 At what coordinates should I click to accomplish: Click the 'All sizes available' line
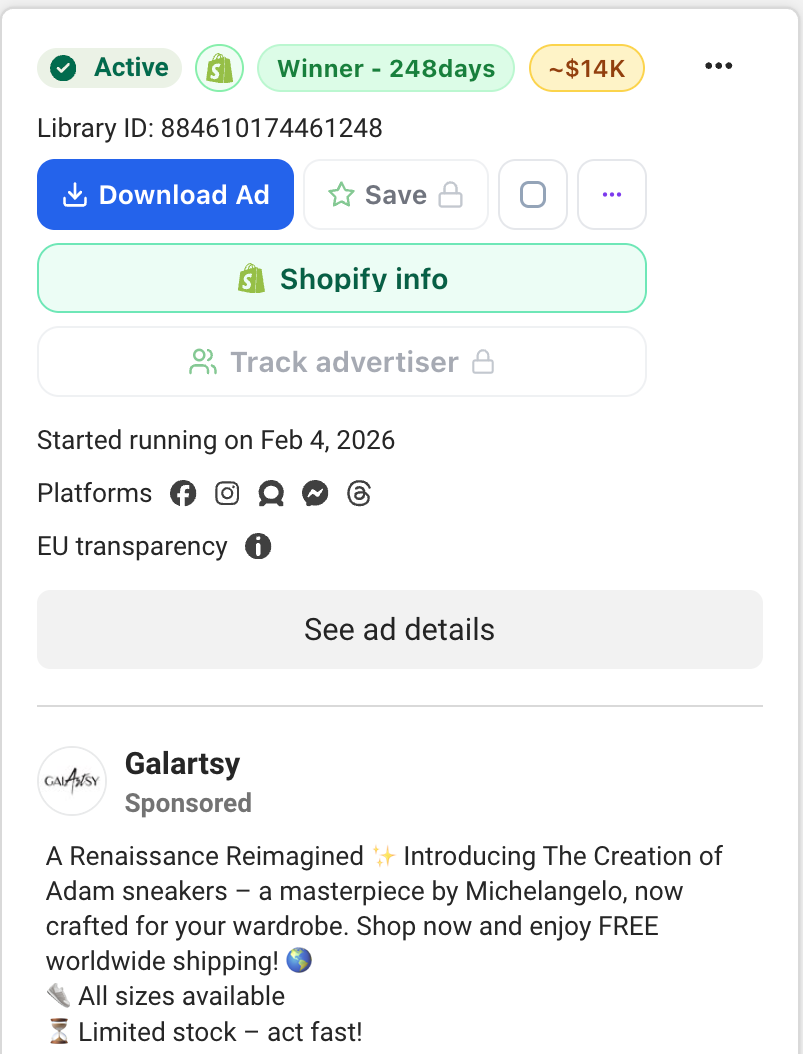coord(165,996)
